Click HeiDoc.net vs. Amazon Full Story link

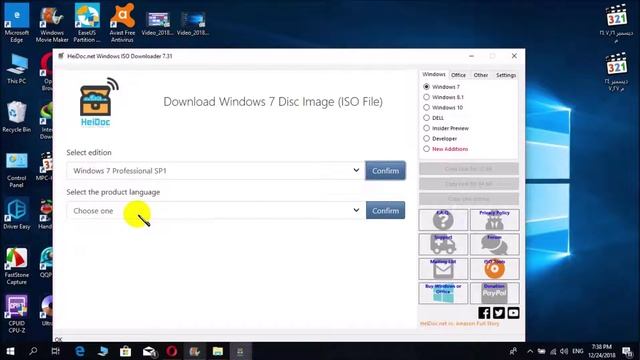[460, 323]
